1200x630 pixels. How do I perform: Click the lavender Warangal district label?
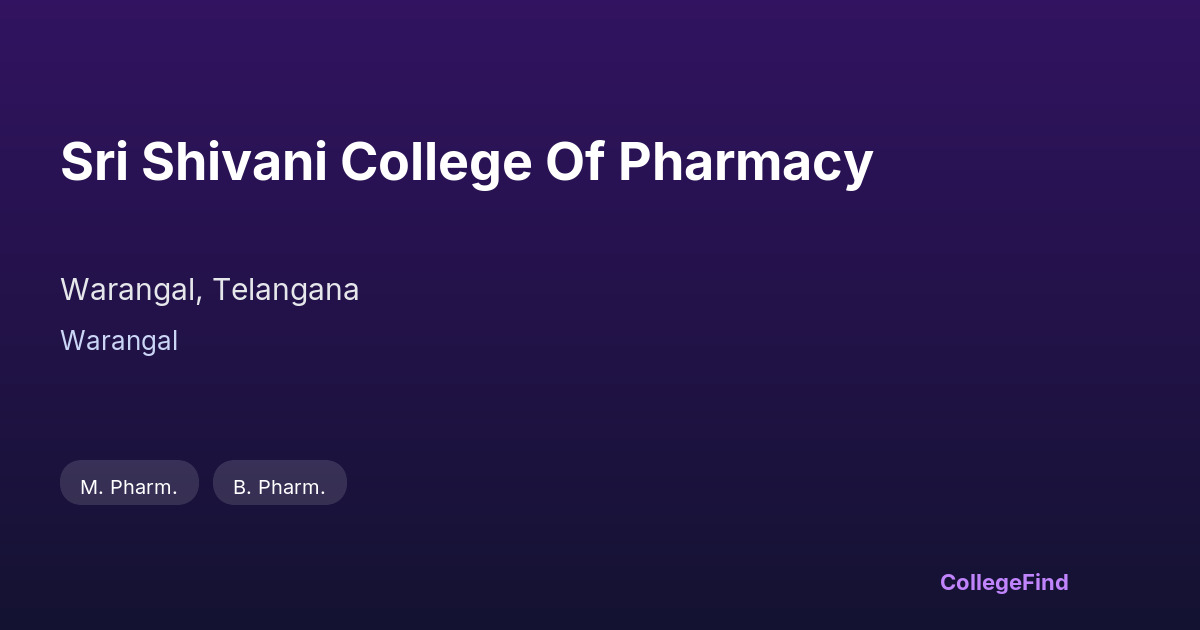pos(119,341)
